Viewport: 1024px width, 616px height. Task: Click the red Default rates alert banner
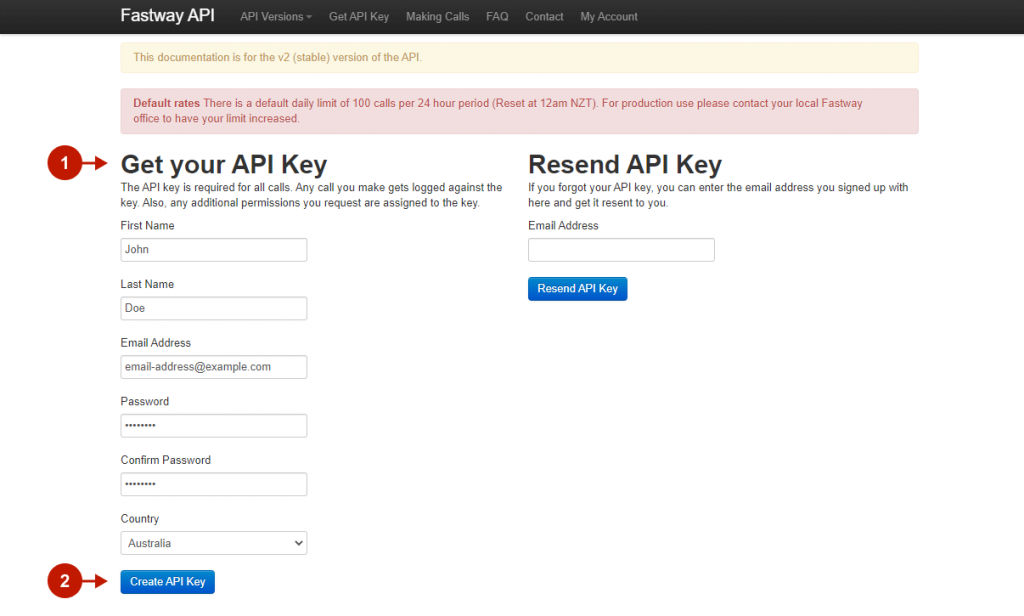519,111
